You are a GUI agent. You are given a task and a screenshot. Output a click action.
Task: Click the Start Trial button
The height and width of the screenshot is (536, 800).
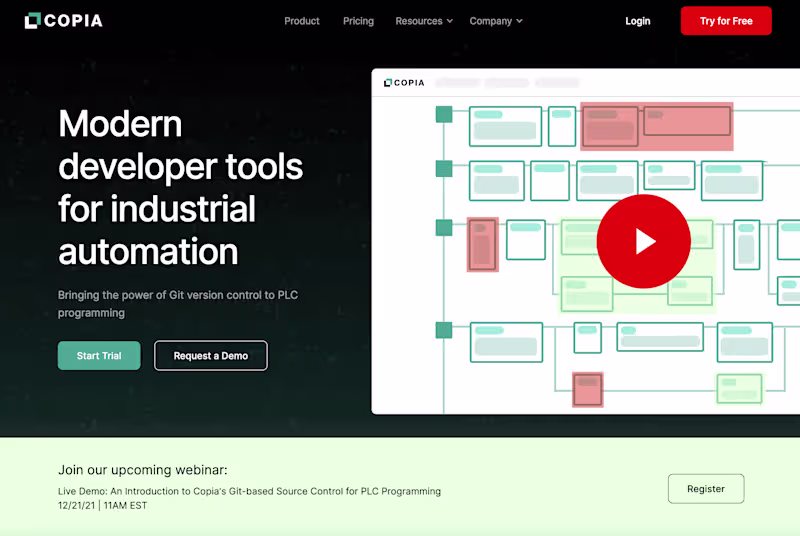point(99,355)
